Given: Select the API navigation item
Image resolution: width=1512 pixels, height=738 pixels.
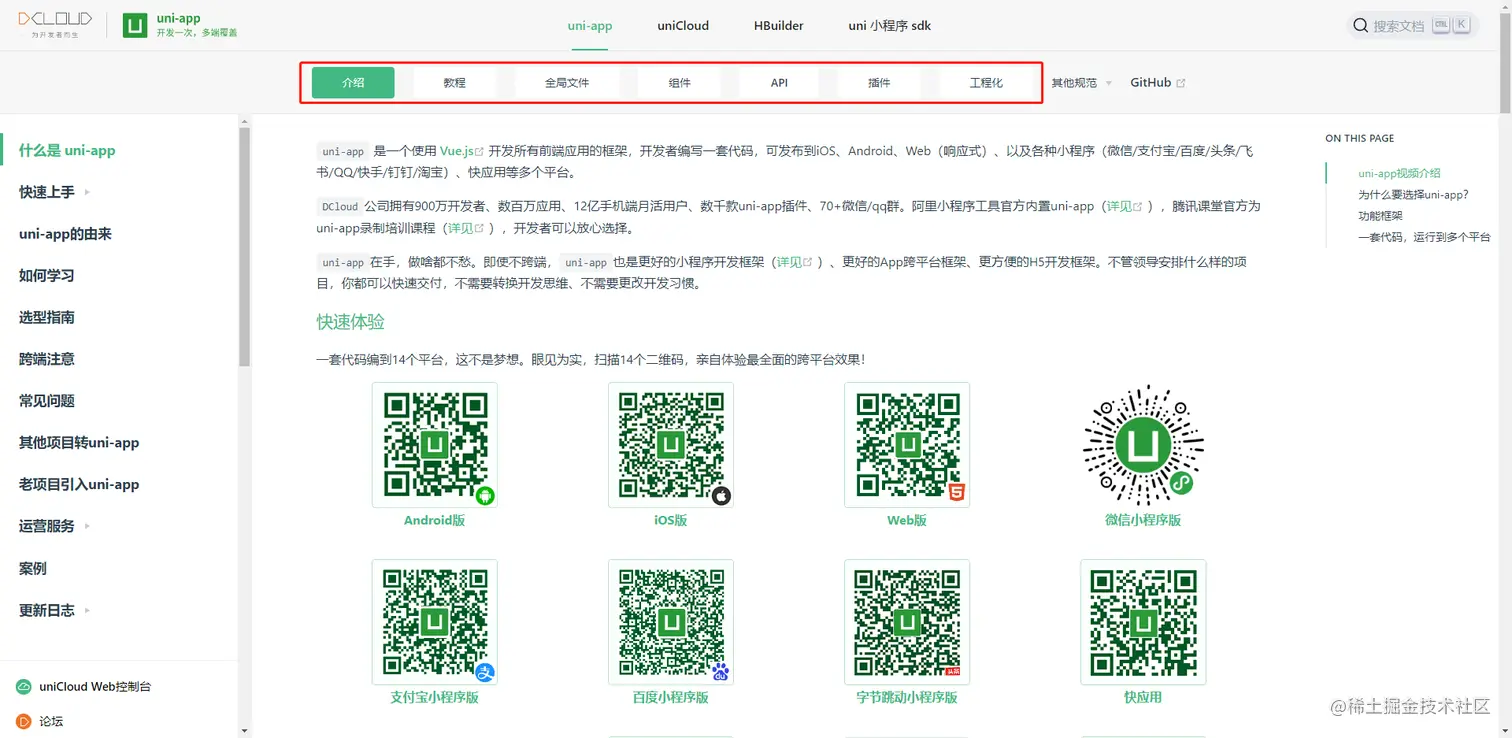Looking at the screenshot, I should (779, 83).
